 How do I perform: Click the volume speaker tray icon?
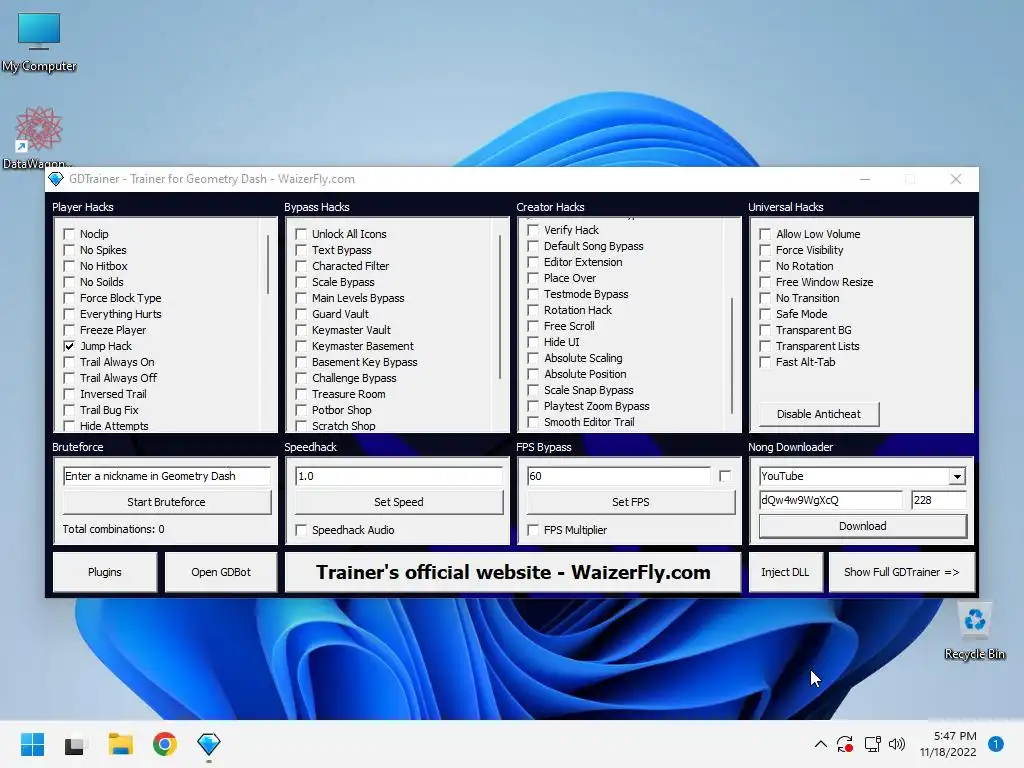click(x=897, y=744)
